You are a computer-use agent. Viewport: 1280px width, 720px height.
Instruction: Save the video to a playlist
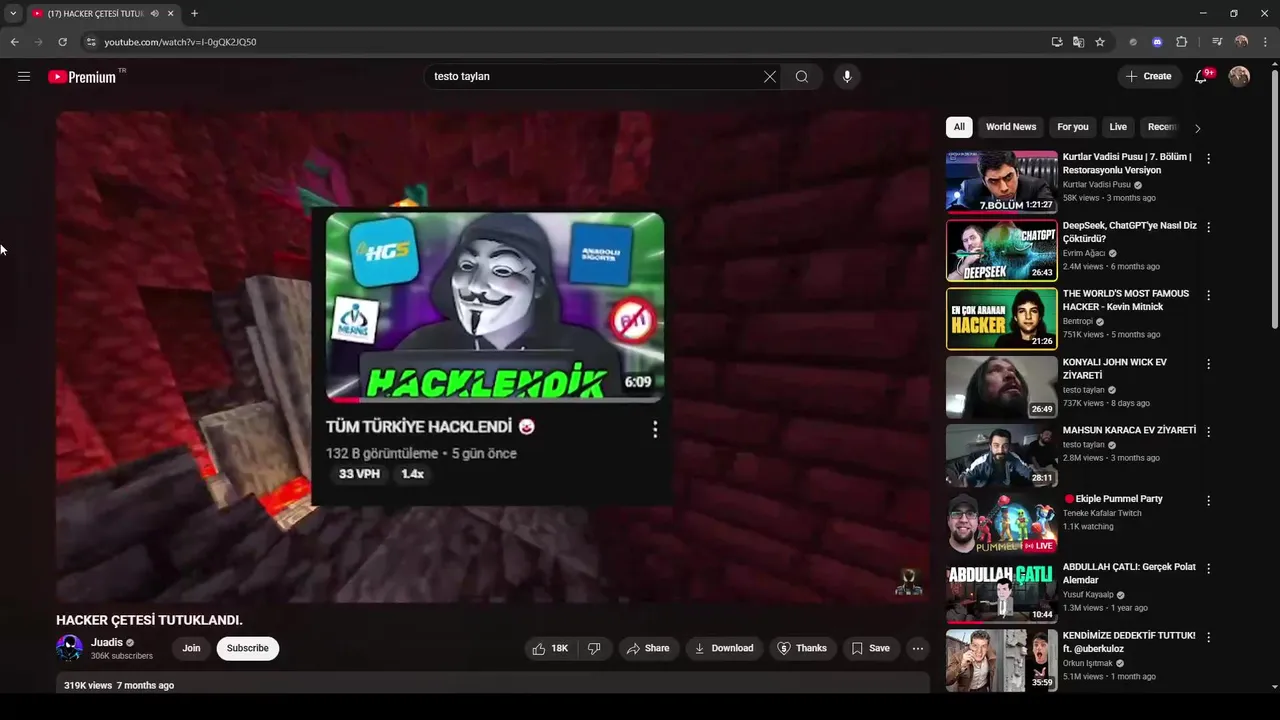[870, 648]
